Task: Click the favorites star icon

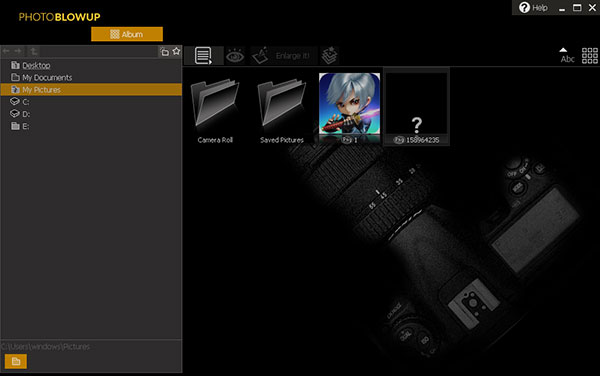Action: [x=176, y=51]
